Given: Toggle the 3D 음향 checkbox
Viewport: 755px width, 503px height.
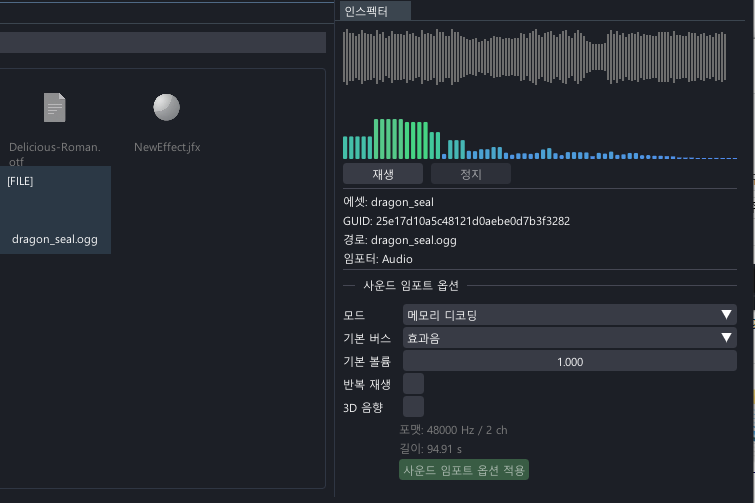Looking at the screenshot, I should [413, 407].
